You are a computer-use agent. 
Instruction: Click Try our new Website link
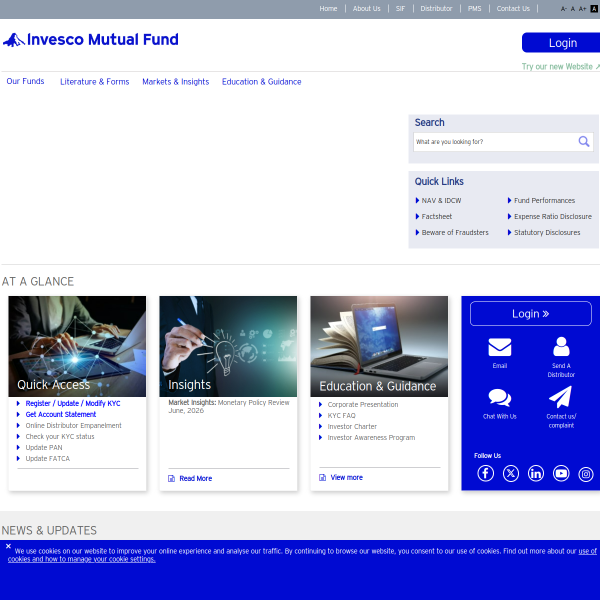[x=561, y=67]
